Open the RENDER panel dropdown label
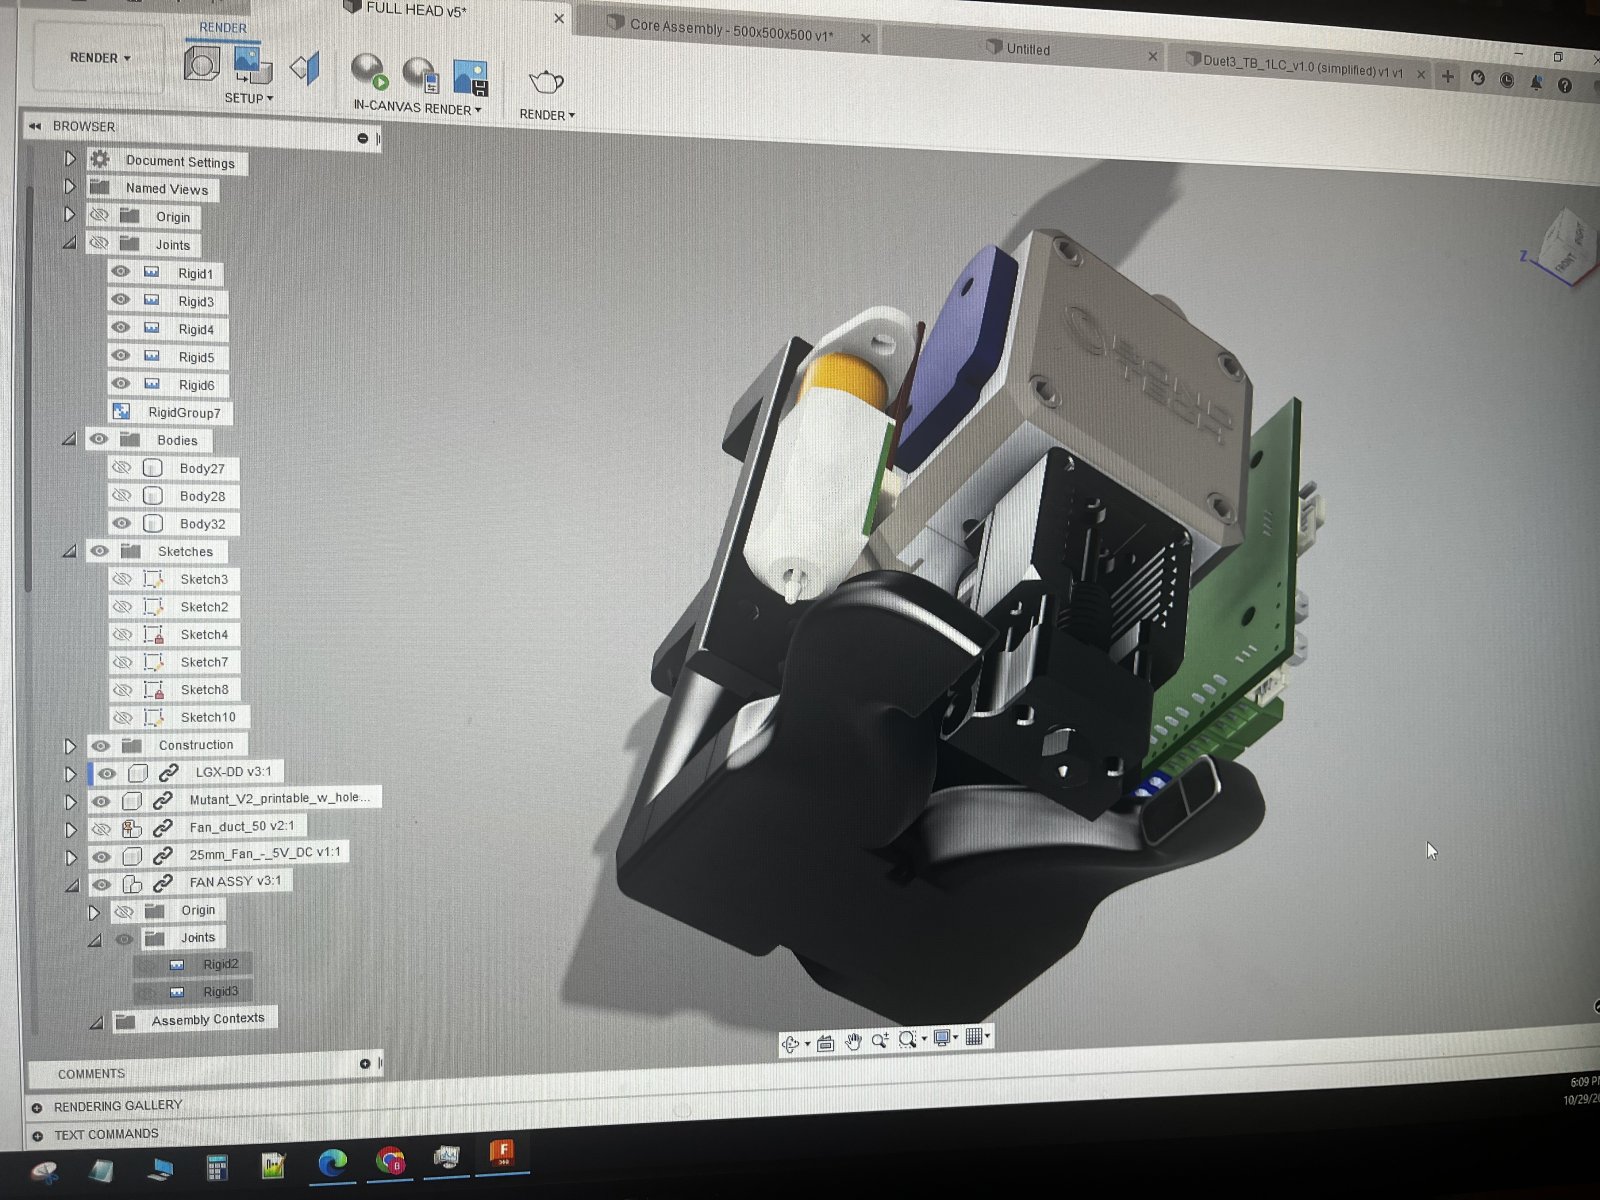 pos(547,115)
